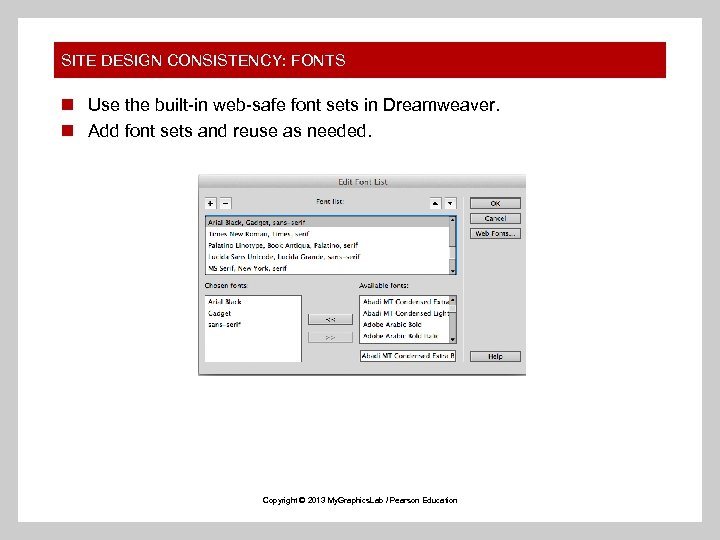Select 'MS Serif, New York, serif' font set
This screenshot has width=720, height=540.
(x=327, y=268)
